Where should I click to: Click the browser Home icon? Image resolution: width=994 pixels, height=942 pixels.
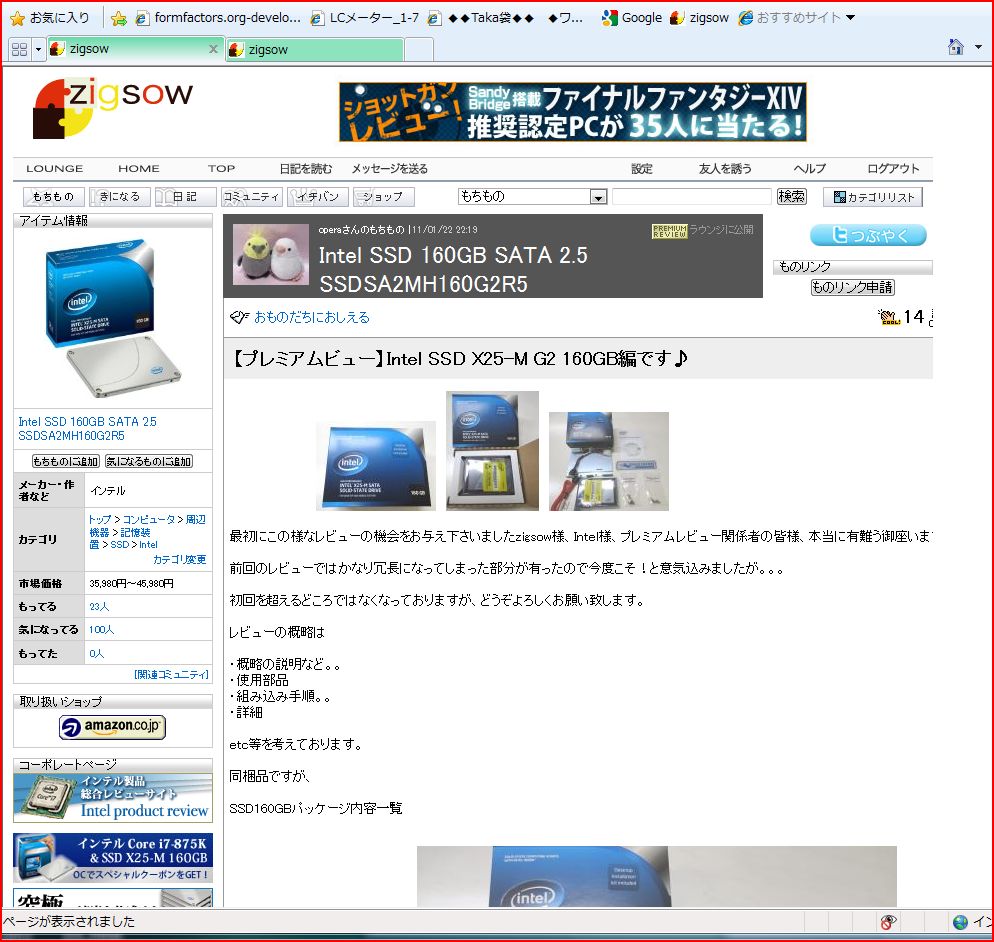coord(955,47)
